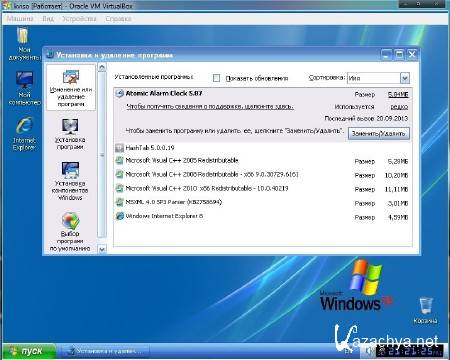Select 'Microsoft Visual C++ 2008 Redistributable' row

tap(263, 175)
